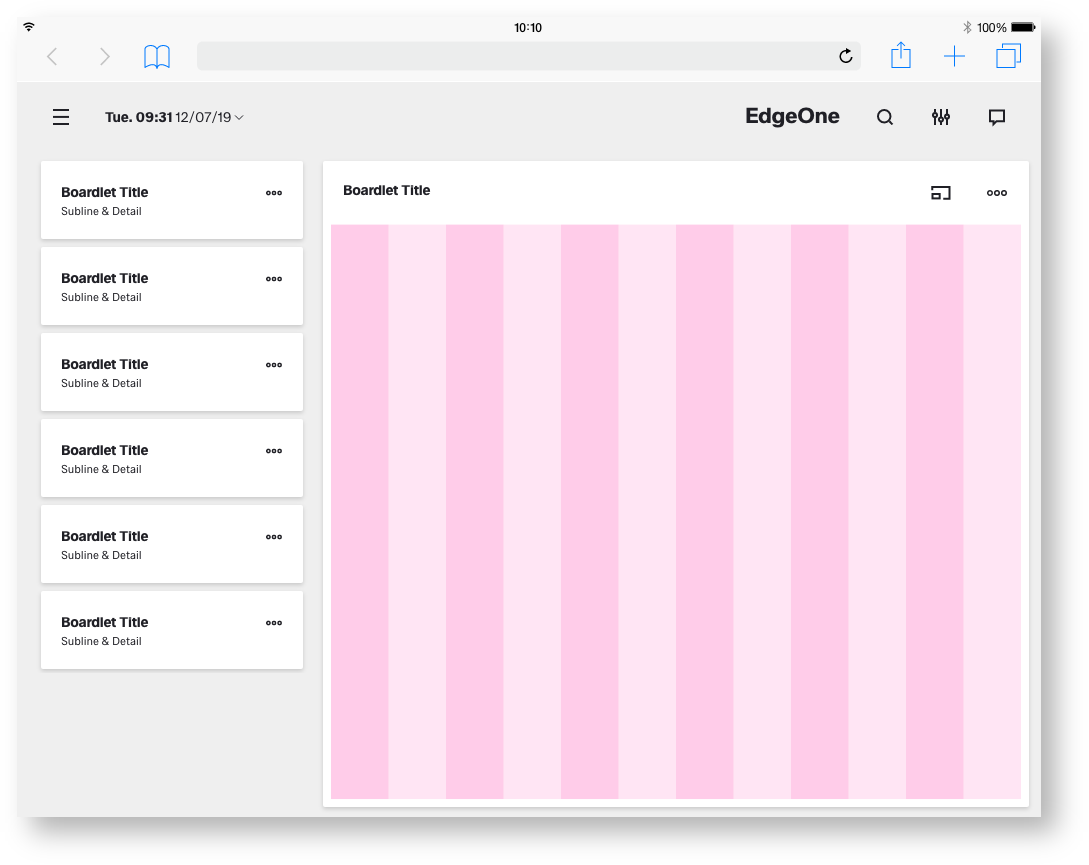Click the main boardlet resize view icon
This screenshot has width=1089, height=865.
[x=940, y=193]
